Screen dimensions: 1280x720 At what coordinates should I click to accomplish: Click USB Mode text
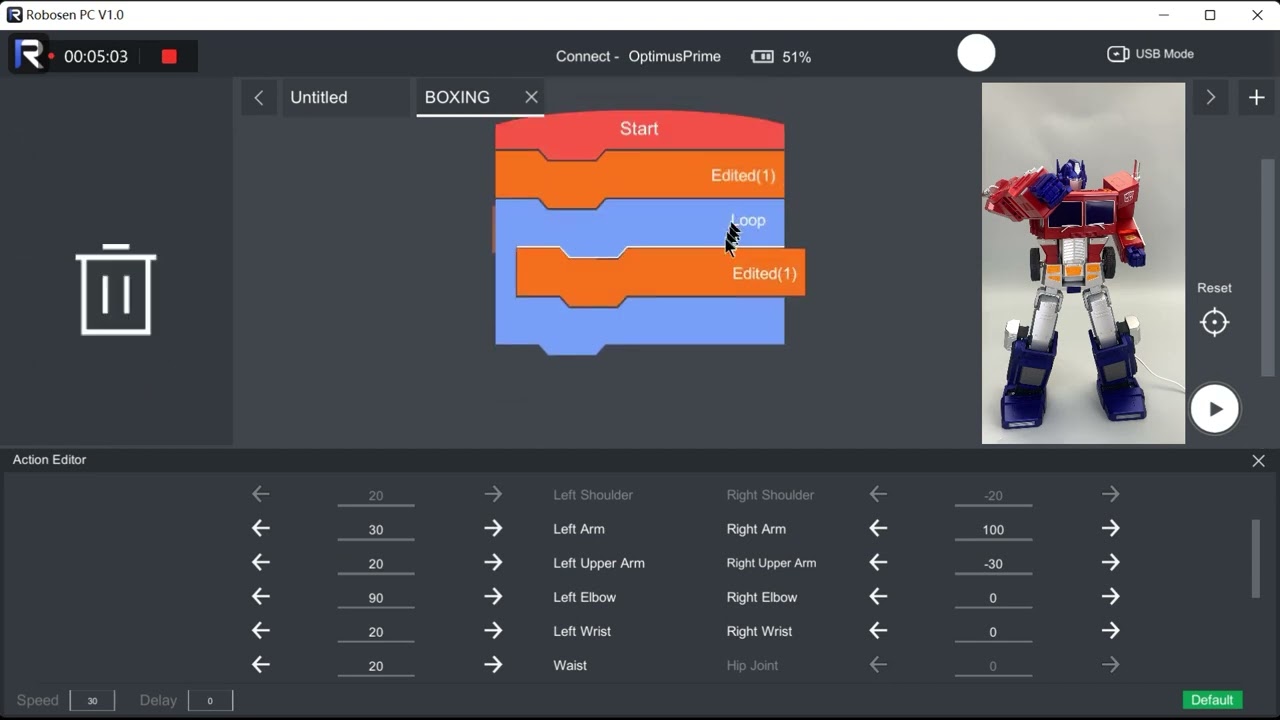coord(1165,54)
